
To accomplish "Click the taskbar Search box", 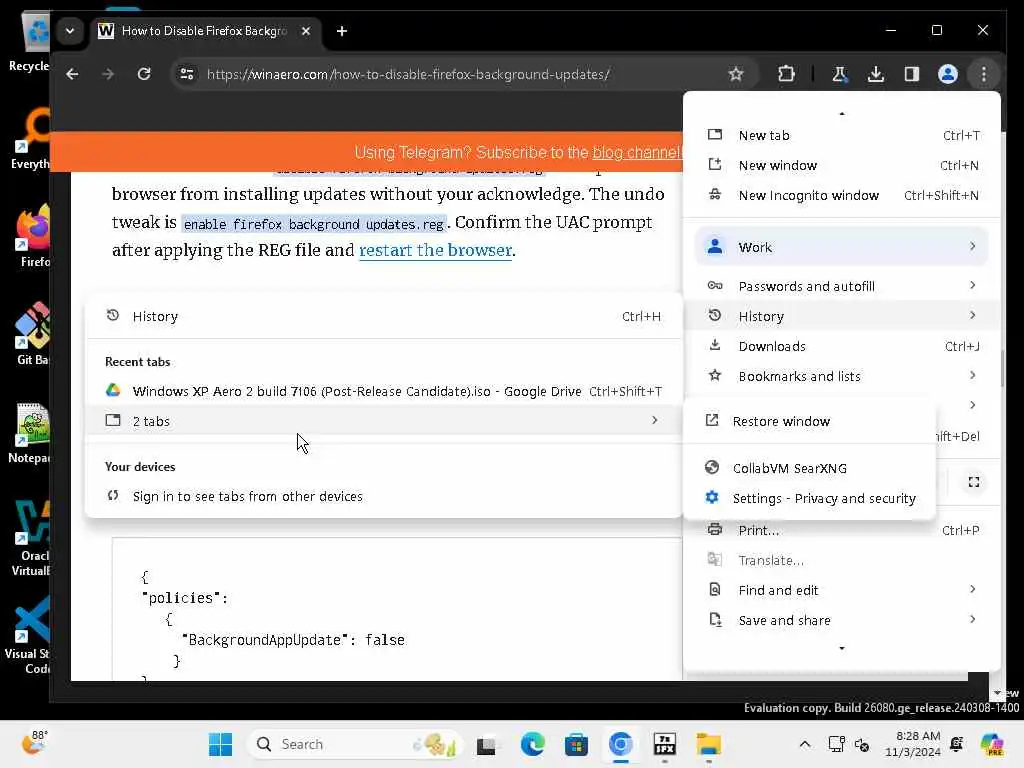I will pyautogui.click(x=355, y=744).
